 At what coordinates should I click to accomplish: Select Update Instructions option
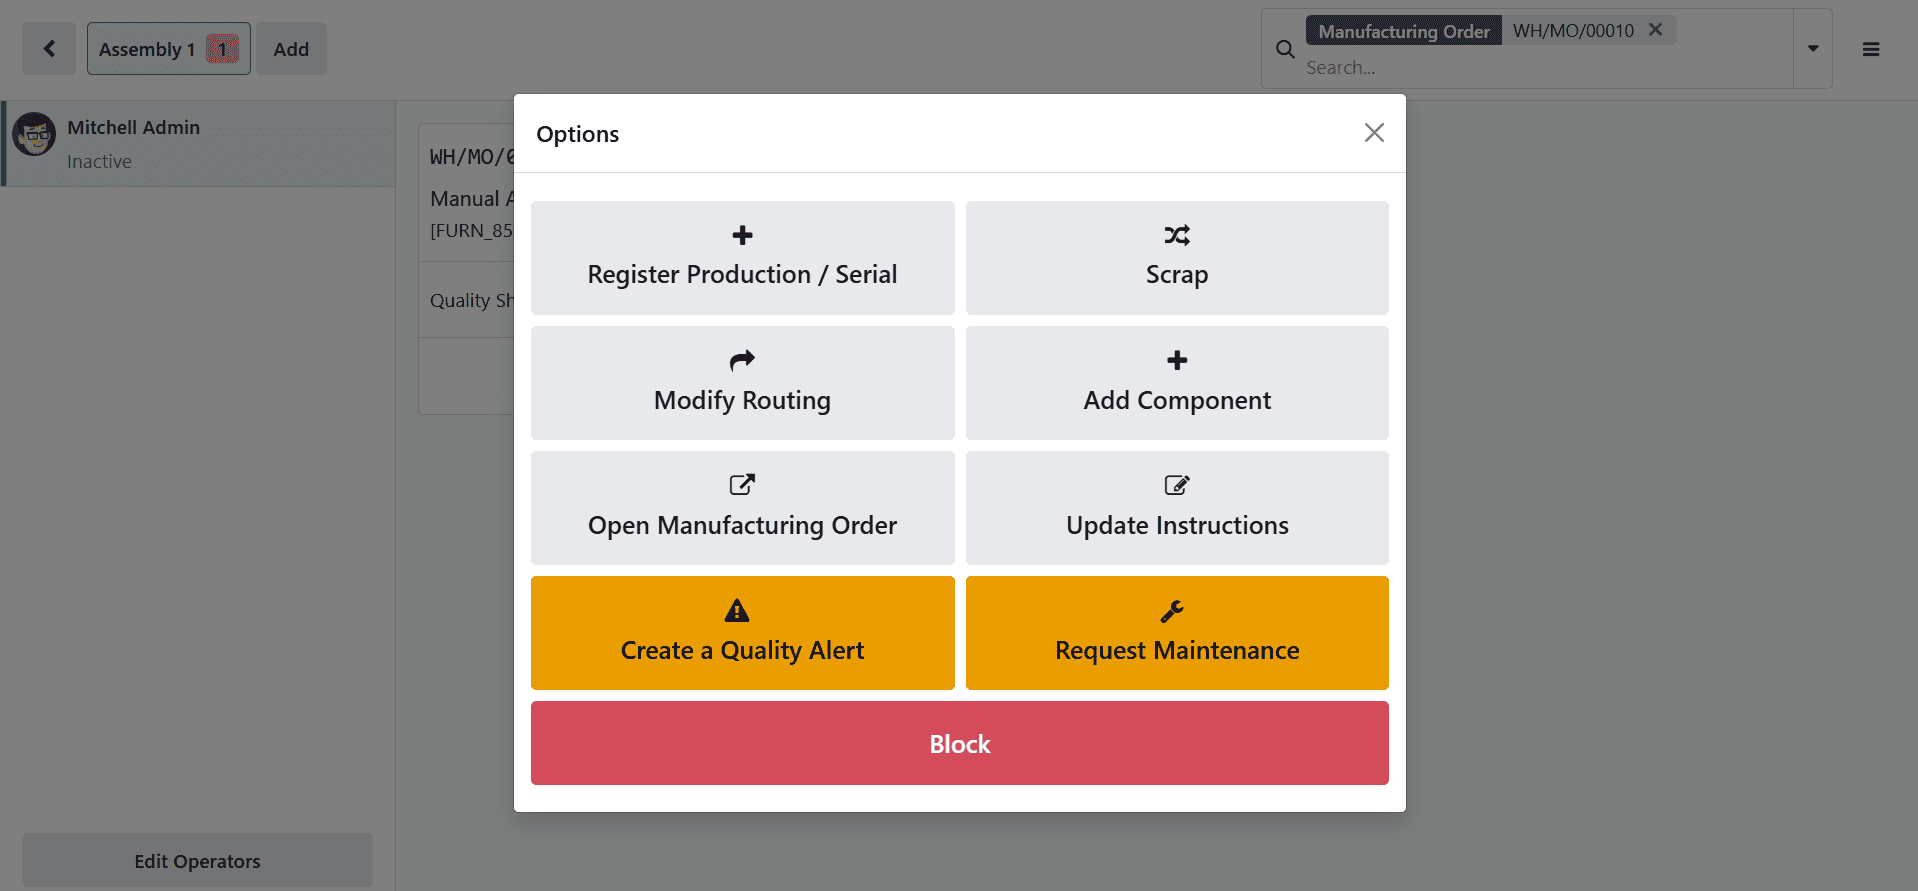[1177, 508]
